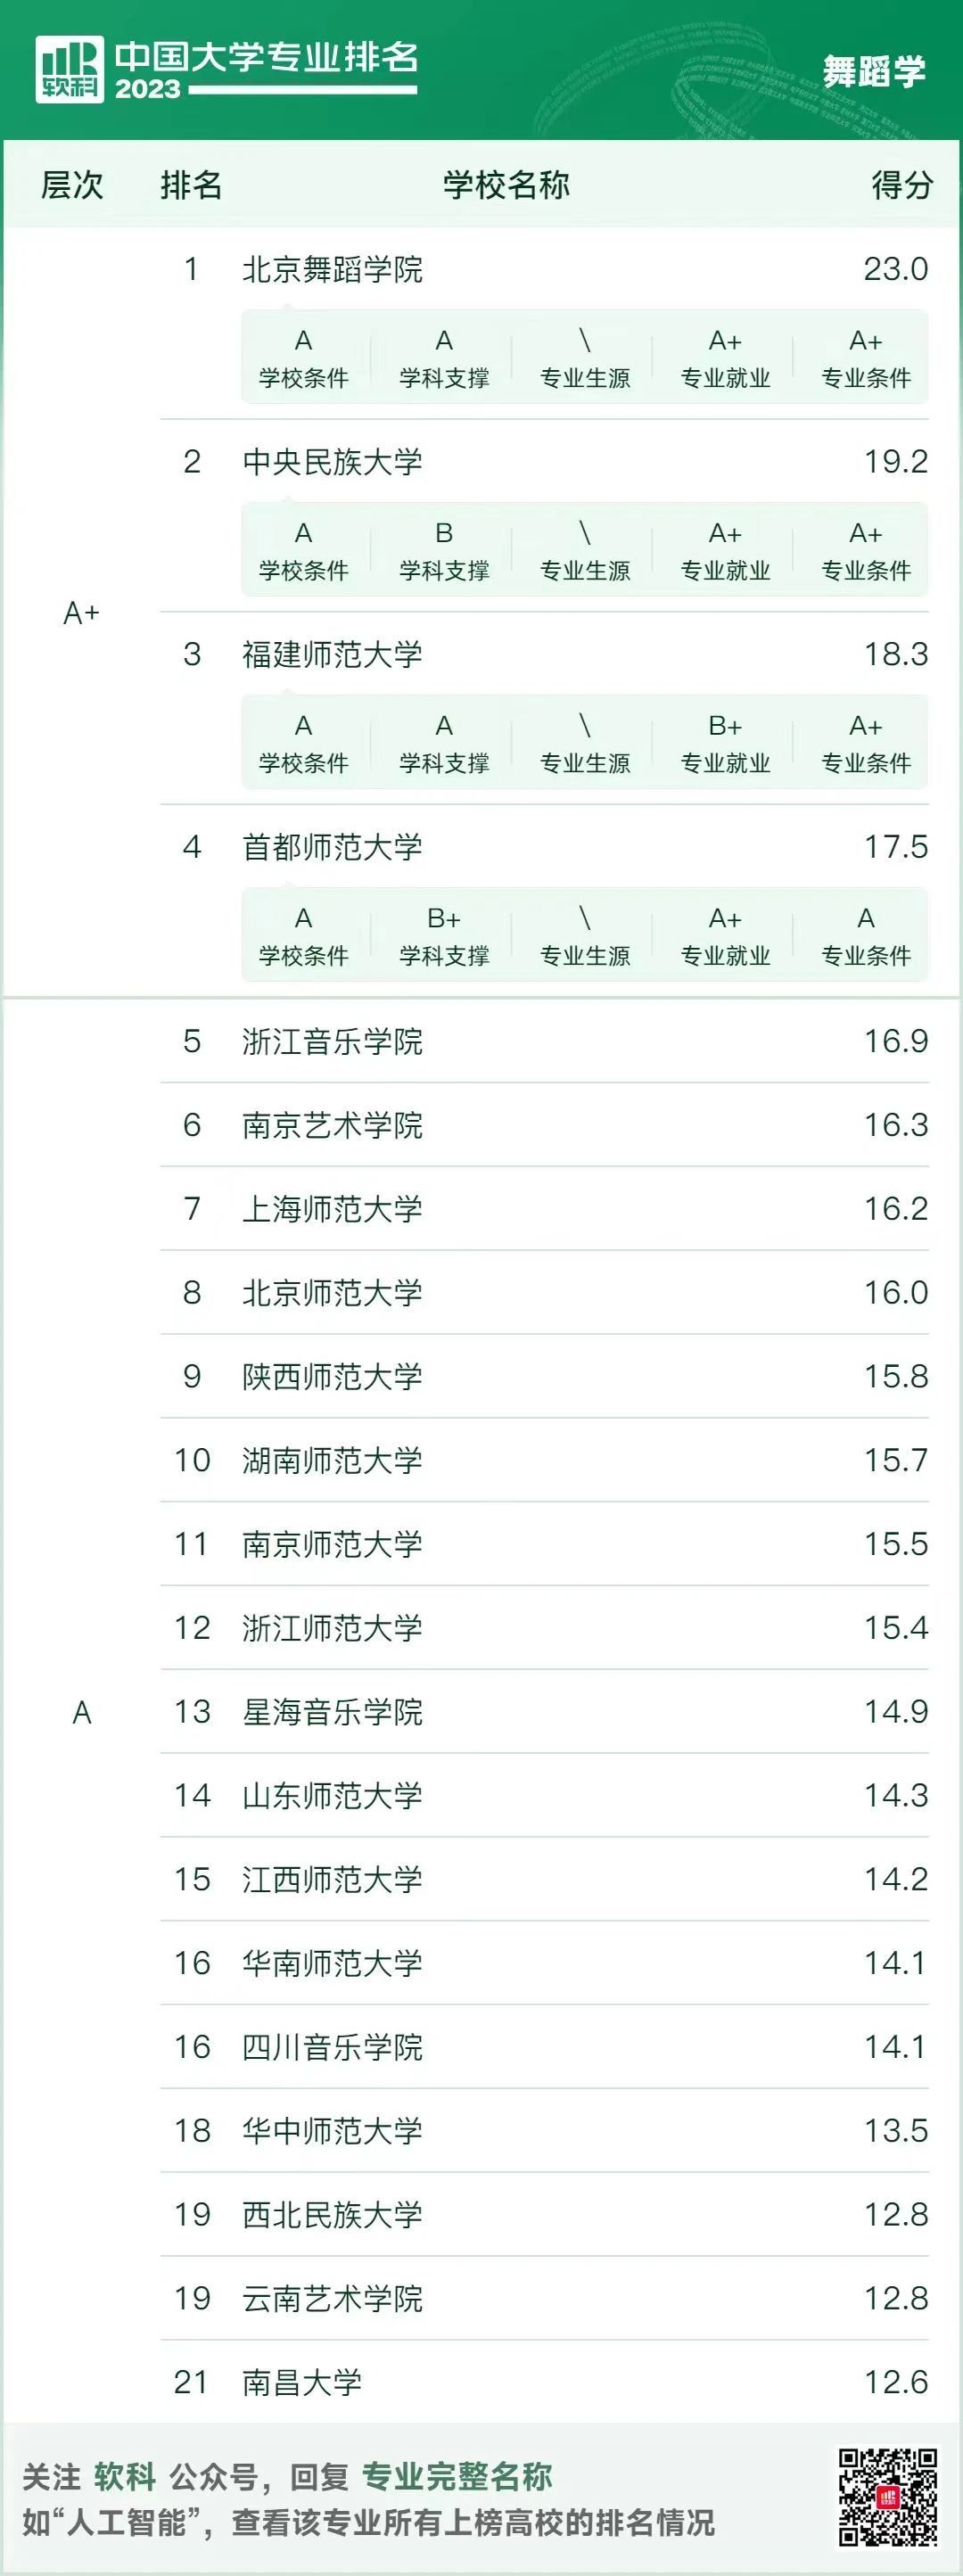This screenshot has width=963, height=2576.
Task: Select the 层次 column header
Action: 71,185
